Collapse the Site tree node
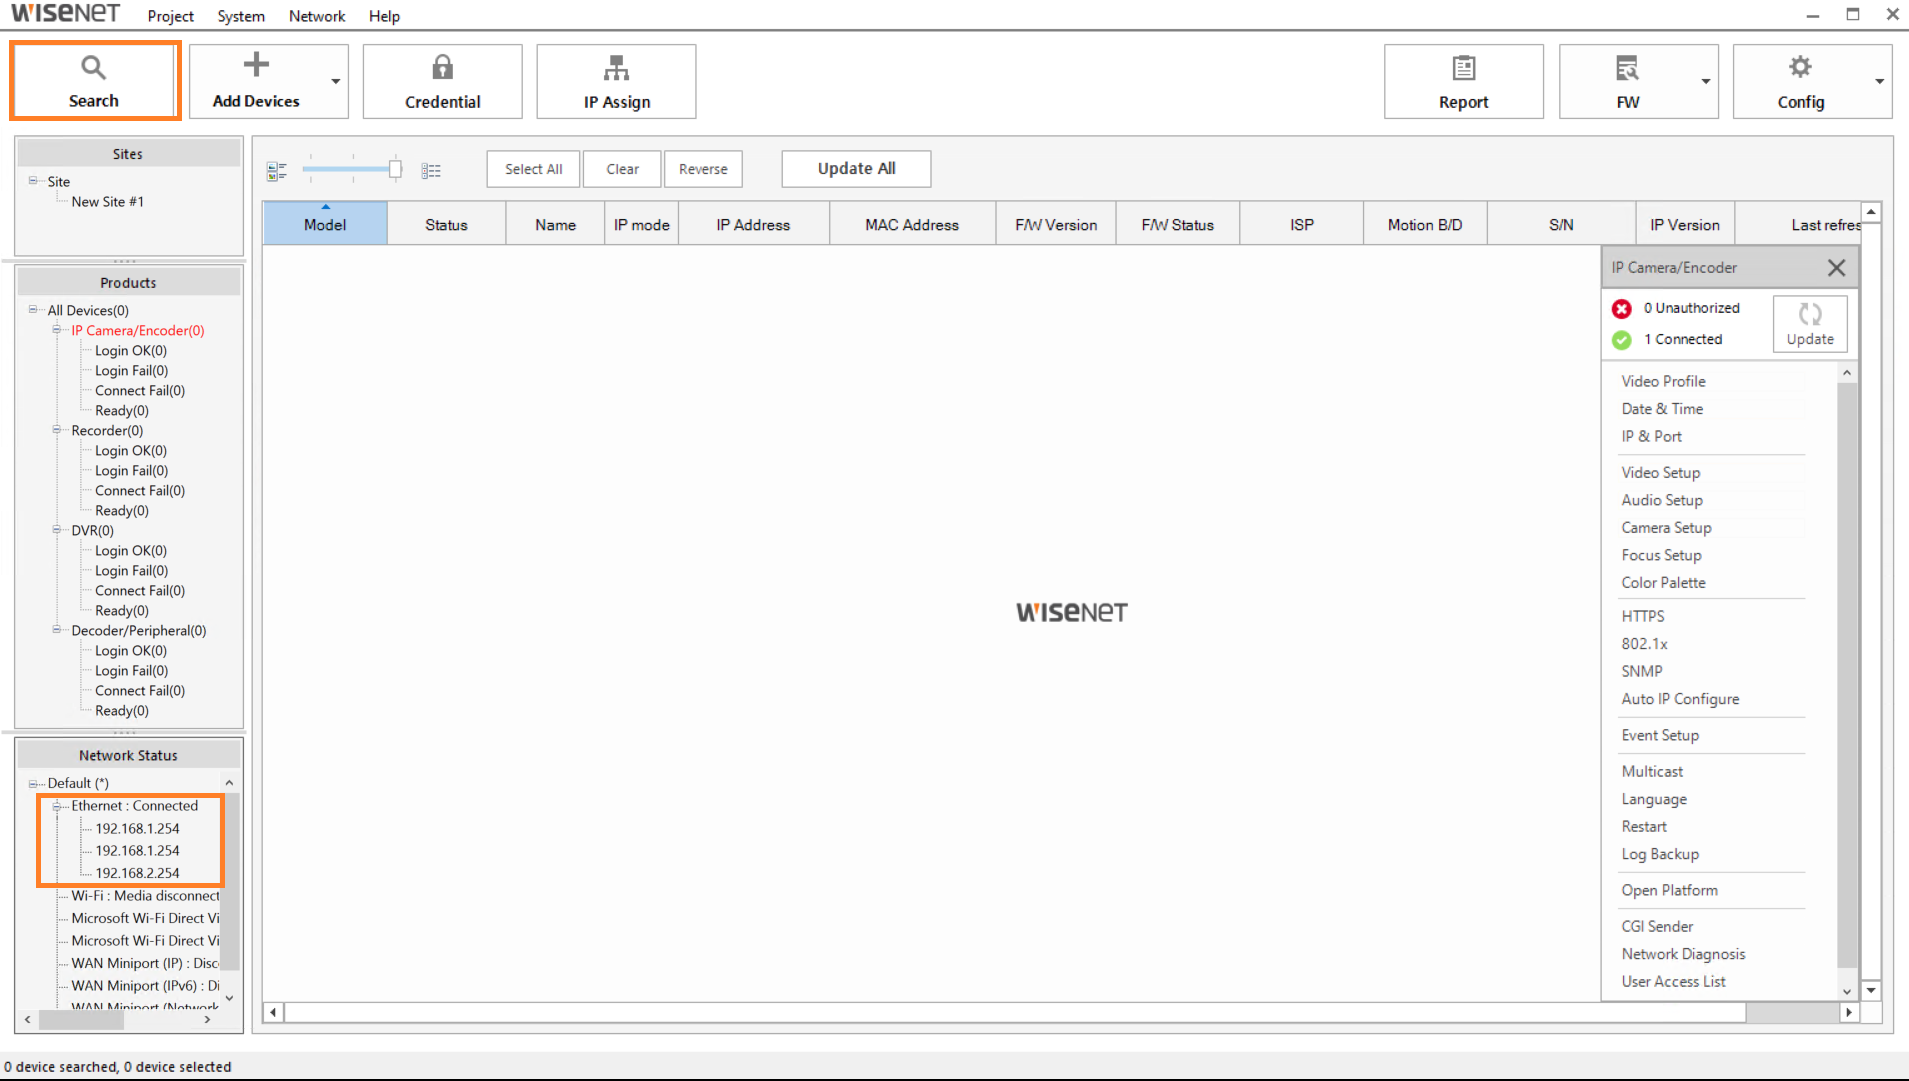1909x1081 pixels. (x=33, y=181)
